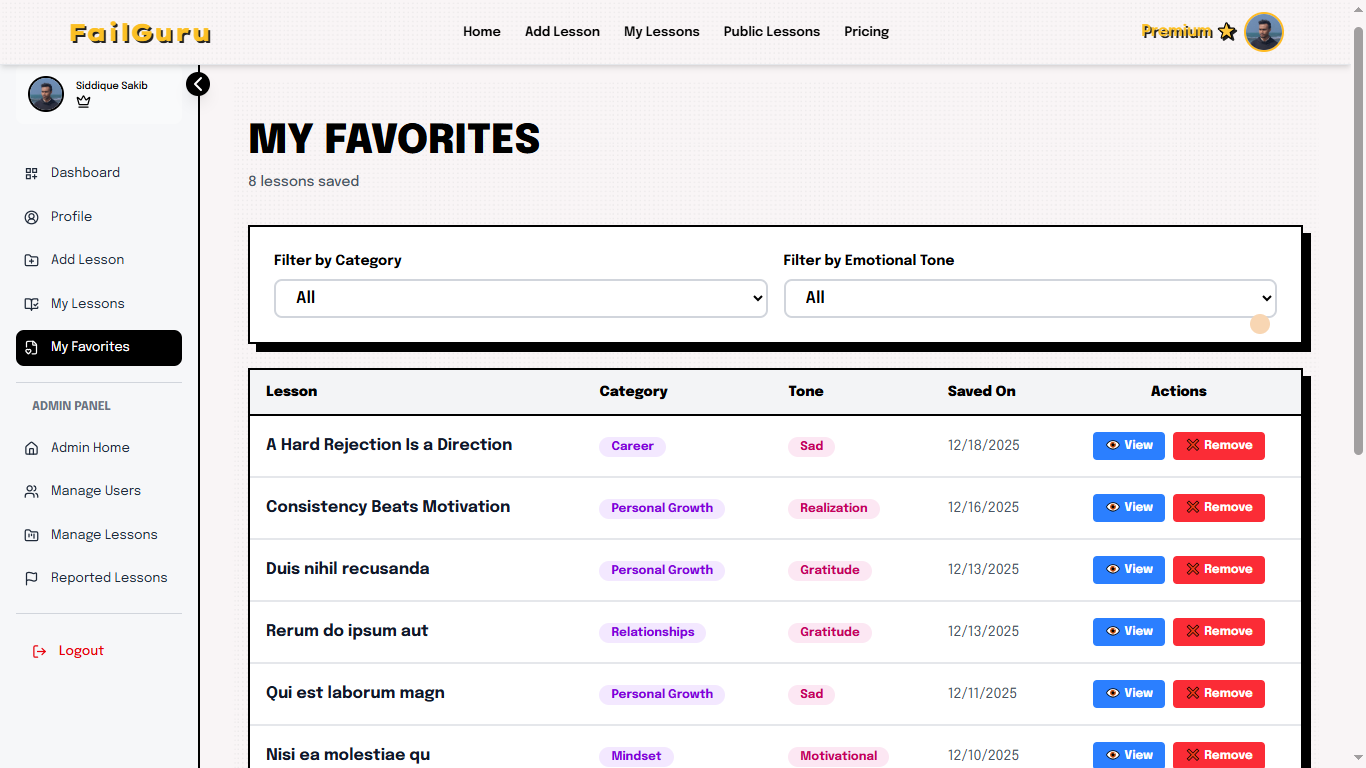
Task: Remove Qui est laborum magn from favorites
Action: point(1219,694)
